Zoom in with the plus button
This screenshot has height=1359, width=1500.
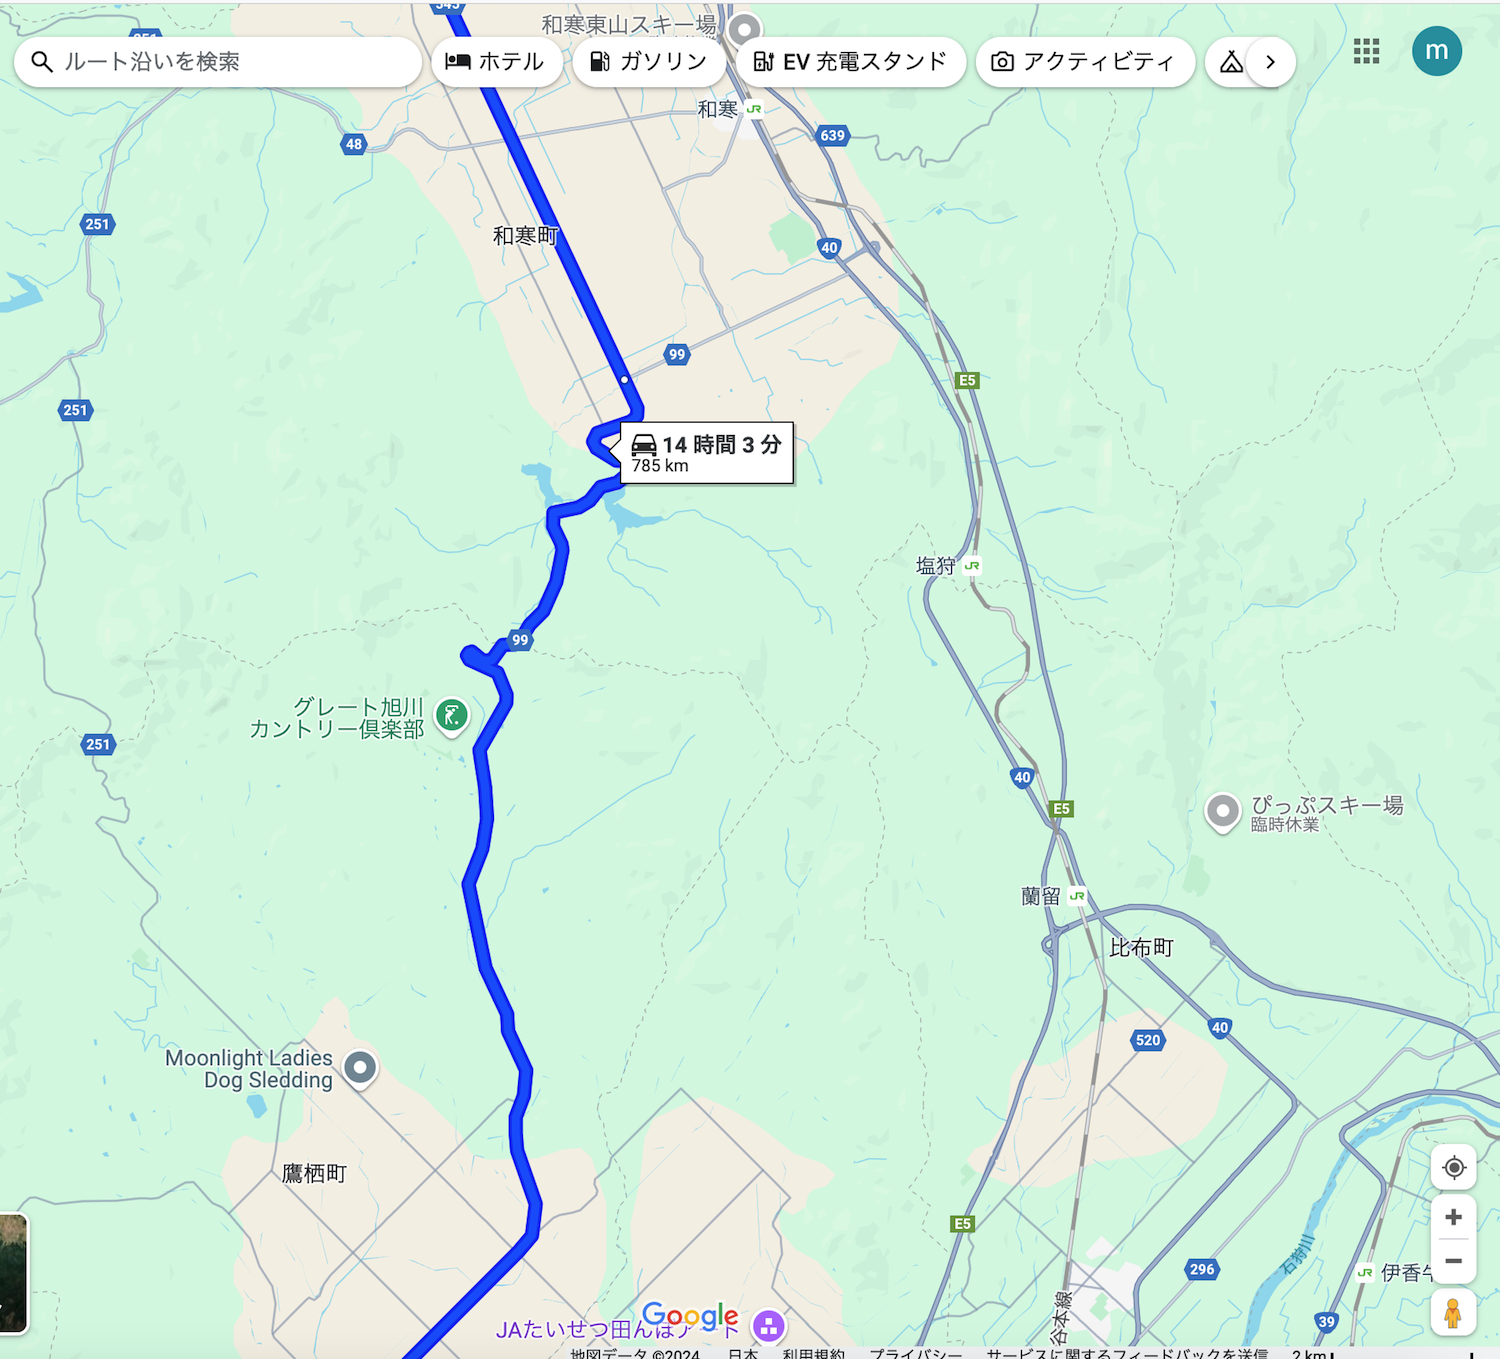(1454, 1217)
